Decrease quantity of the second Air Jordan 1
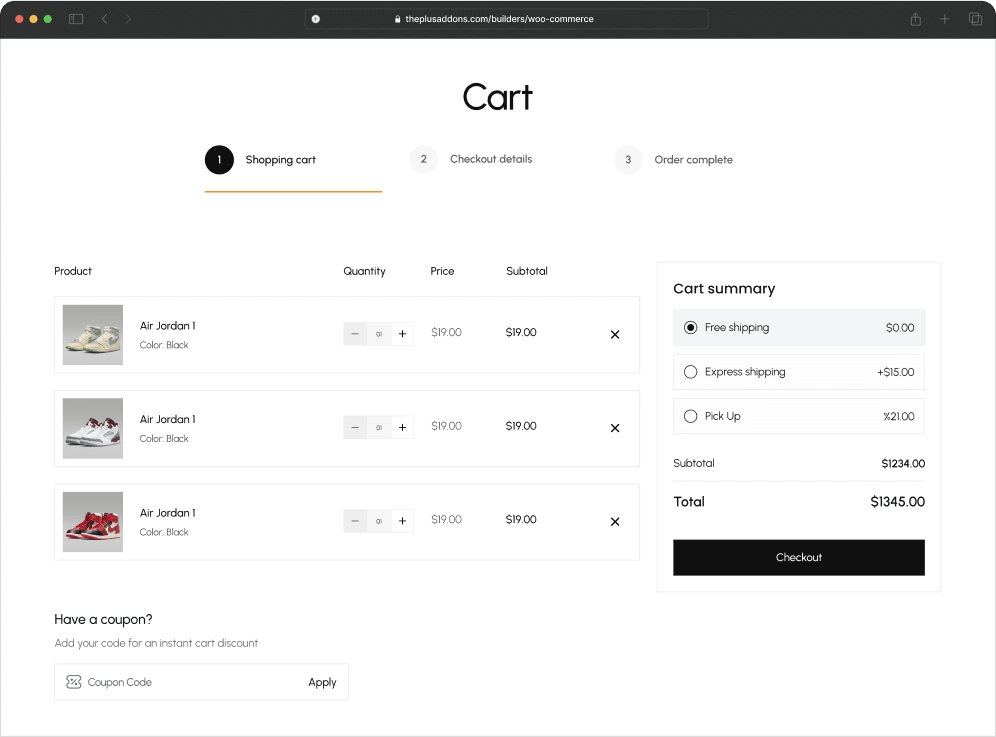The width and height of the screenshot is (996, 737). pos(355,427)
